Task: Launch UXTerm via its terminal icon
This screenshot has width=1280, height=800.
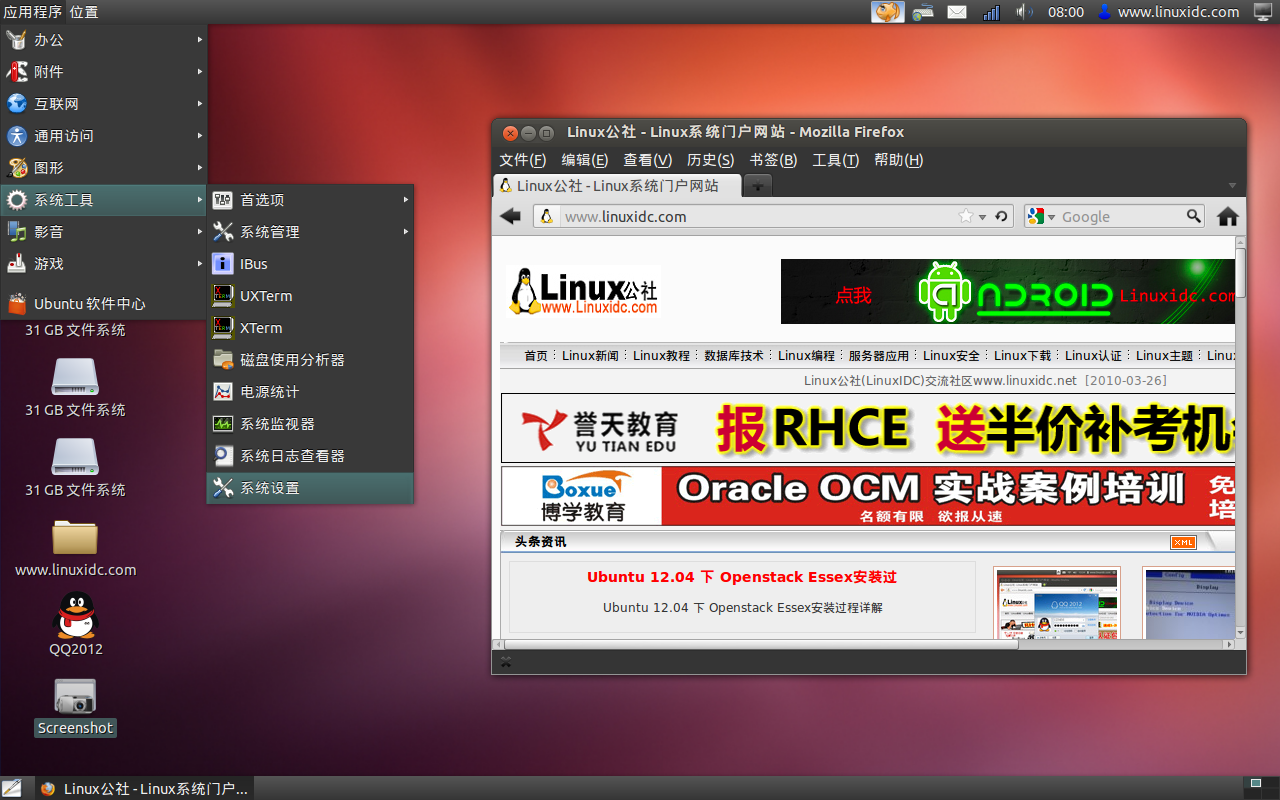Action: tap(223, 296)
